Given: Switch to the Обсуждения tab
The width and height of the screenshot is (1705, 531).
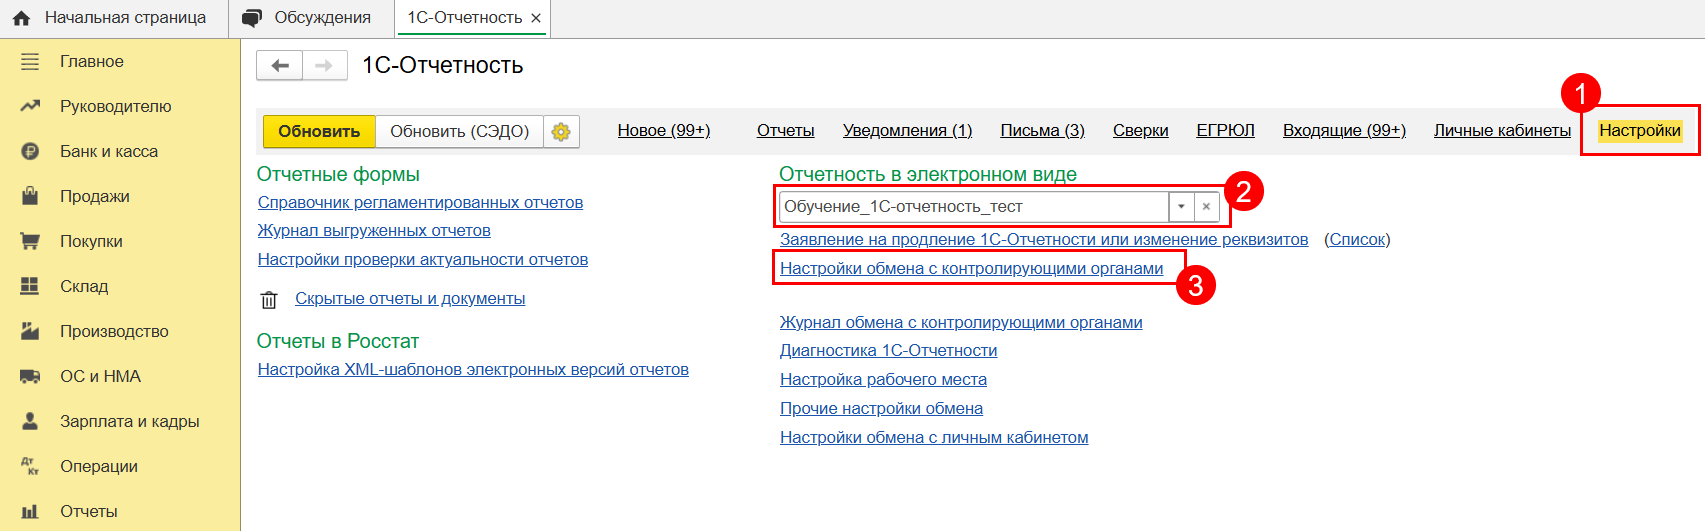Looking at the screenshot, I should click(321, 18).
